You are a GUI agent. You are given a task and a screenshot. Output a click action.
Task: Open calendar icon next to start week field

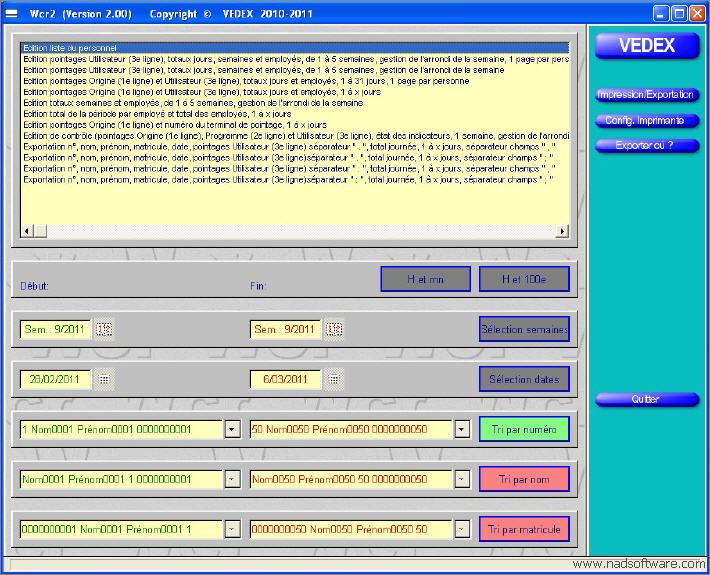[104, 329]
